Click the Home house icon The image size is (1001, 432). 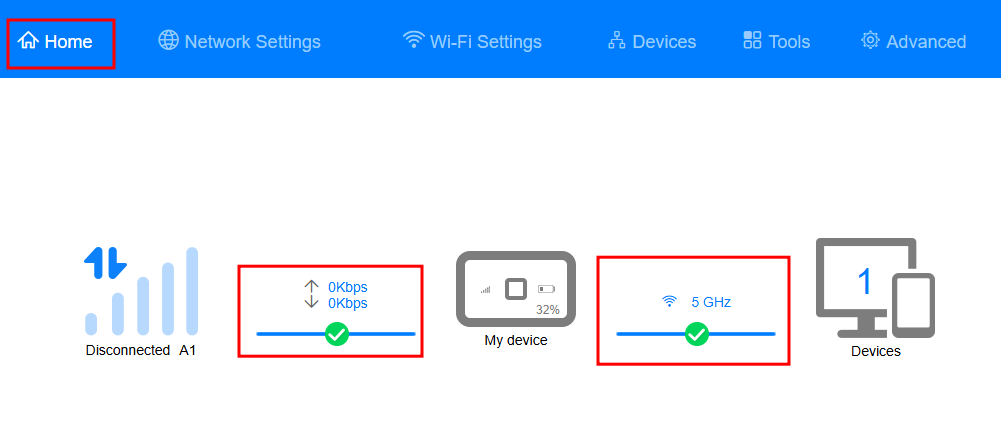[29, 41]
